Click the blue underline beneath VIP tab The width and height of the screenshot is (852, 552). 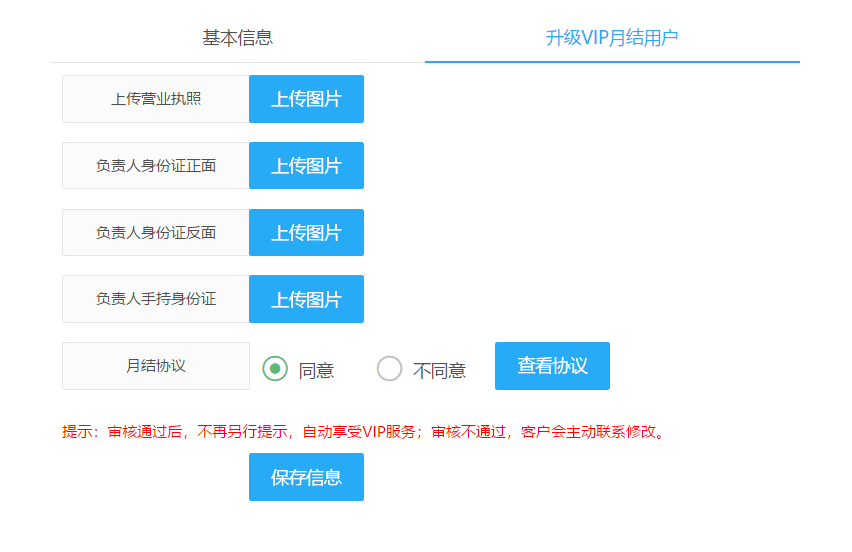coord(612,62)
